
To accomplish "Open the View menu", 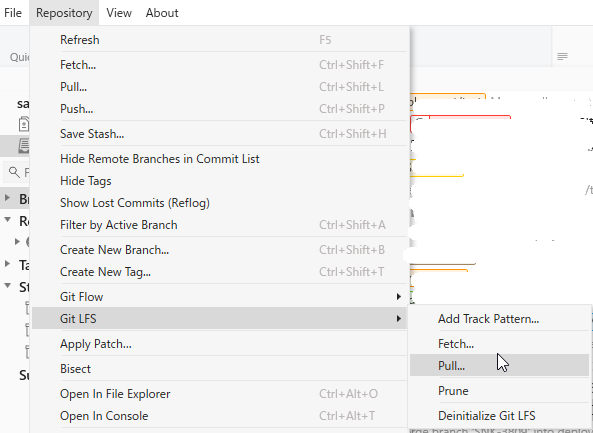I will click(x=119, y=13).
